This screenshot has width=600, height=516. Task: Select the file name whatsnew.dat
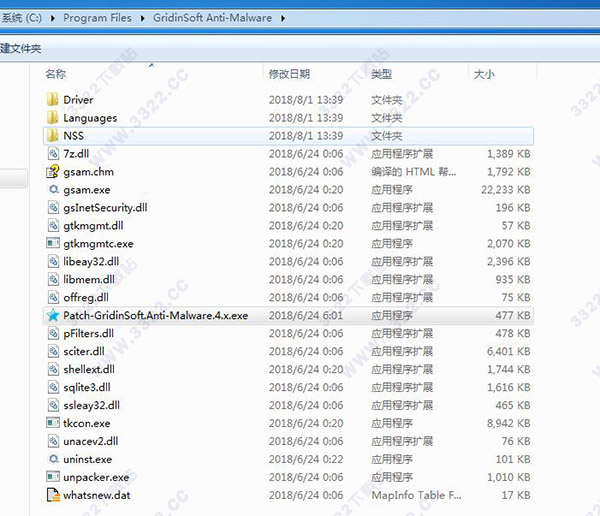pos(97,495)
